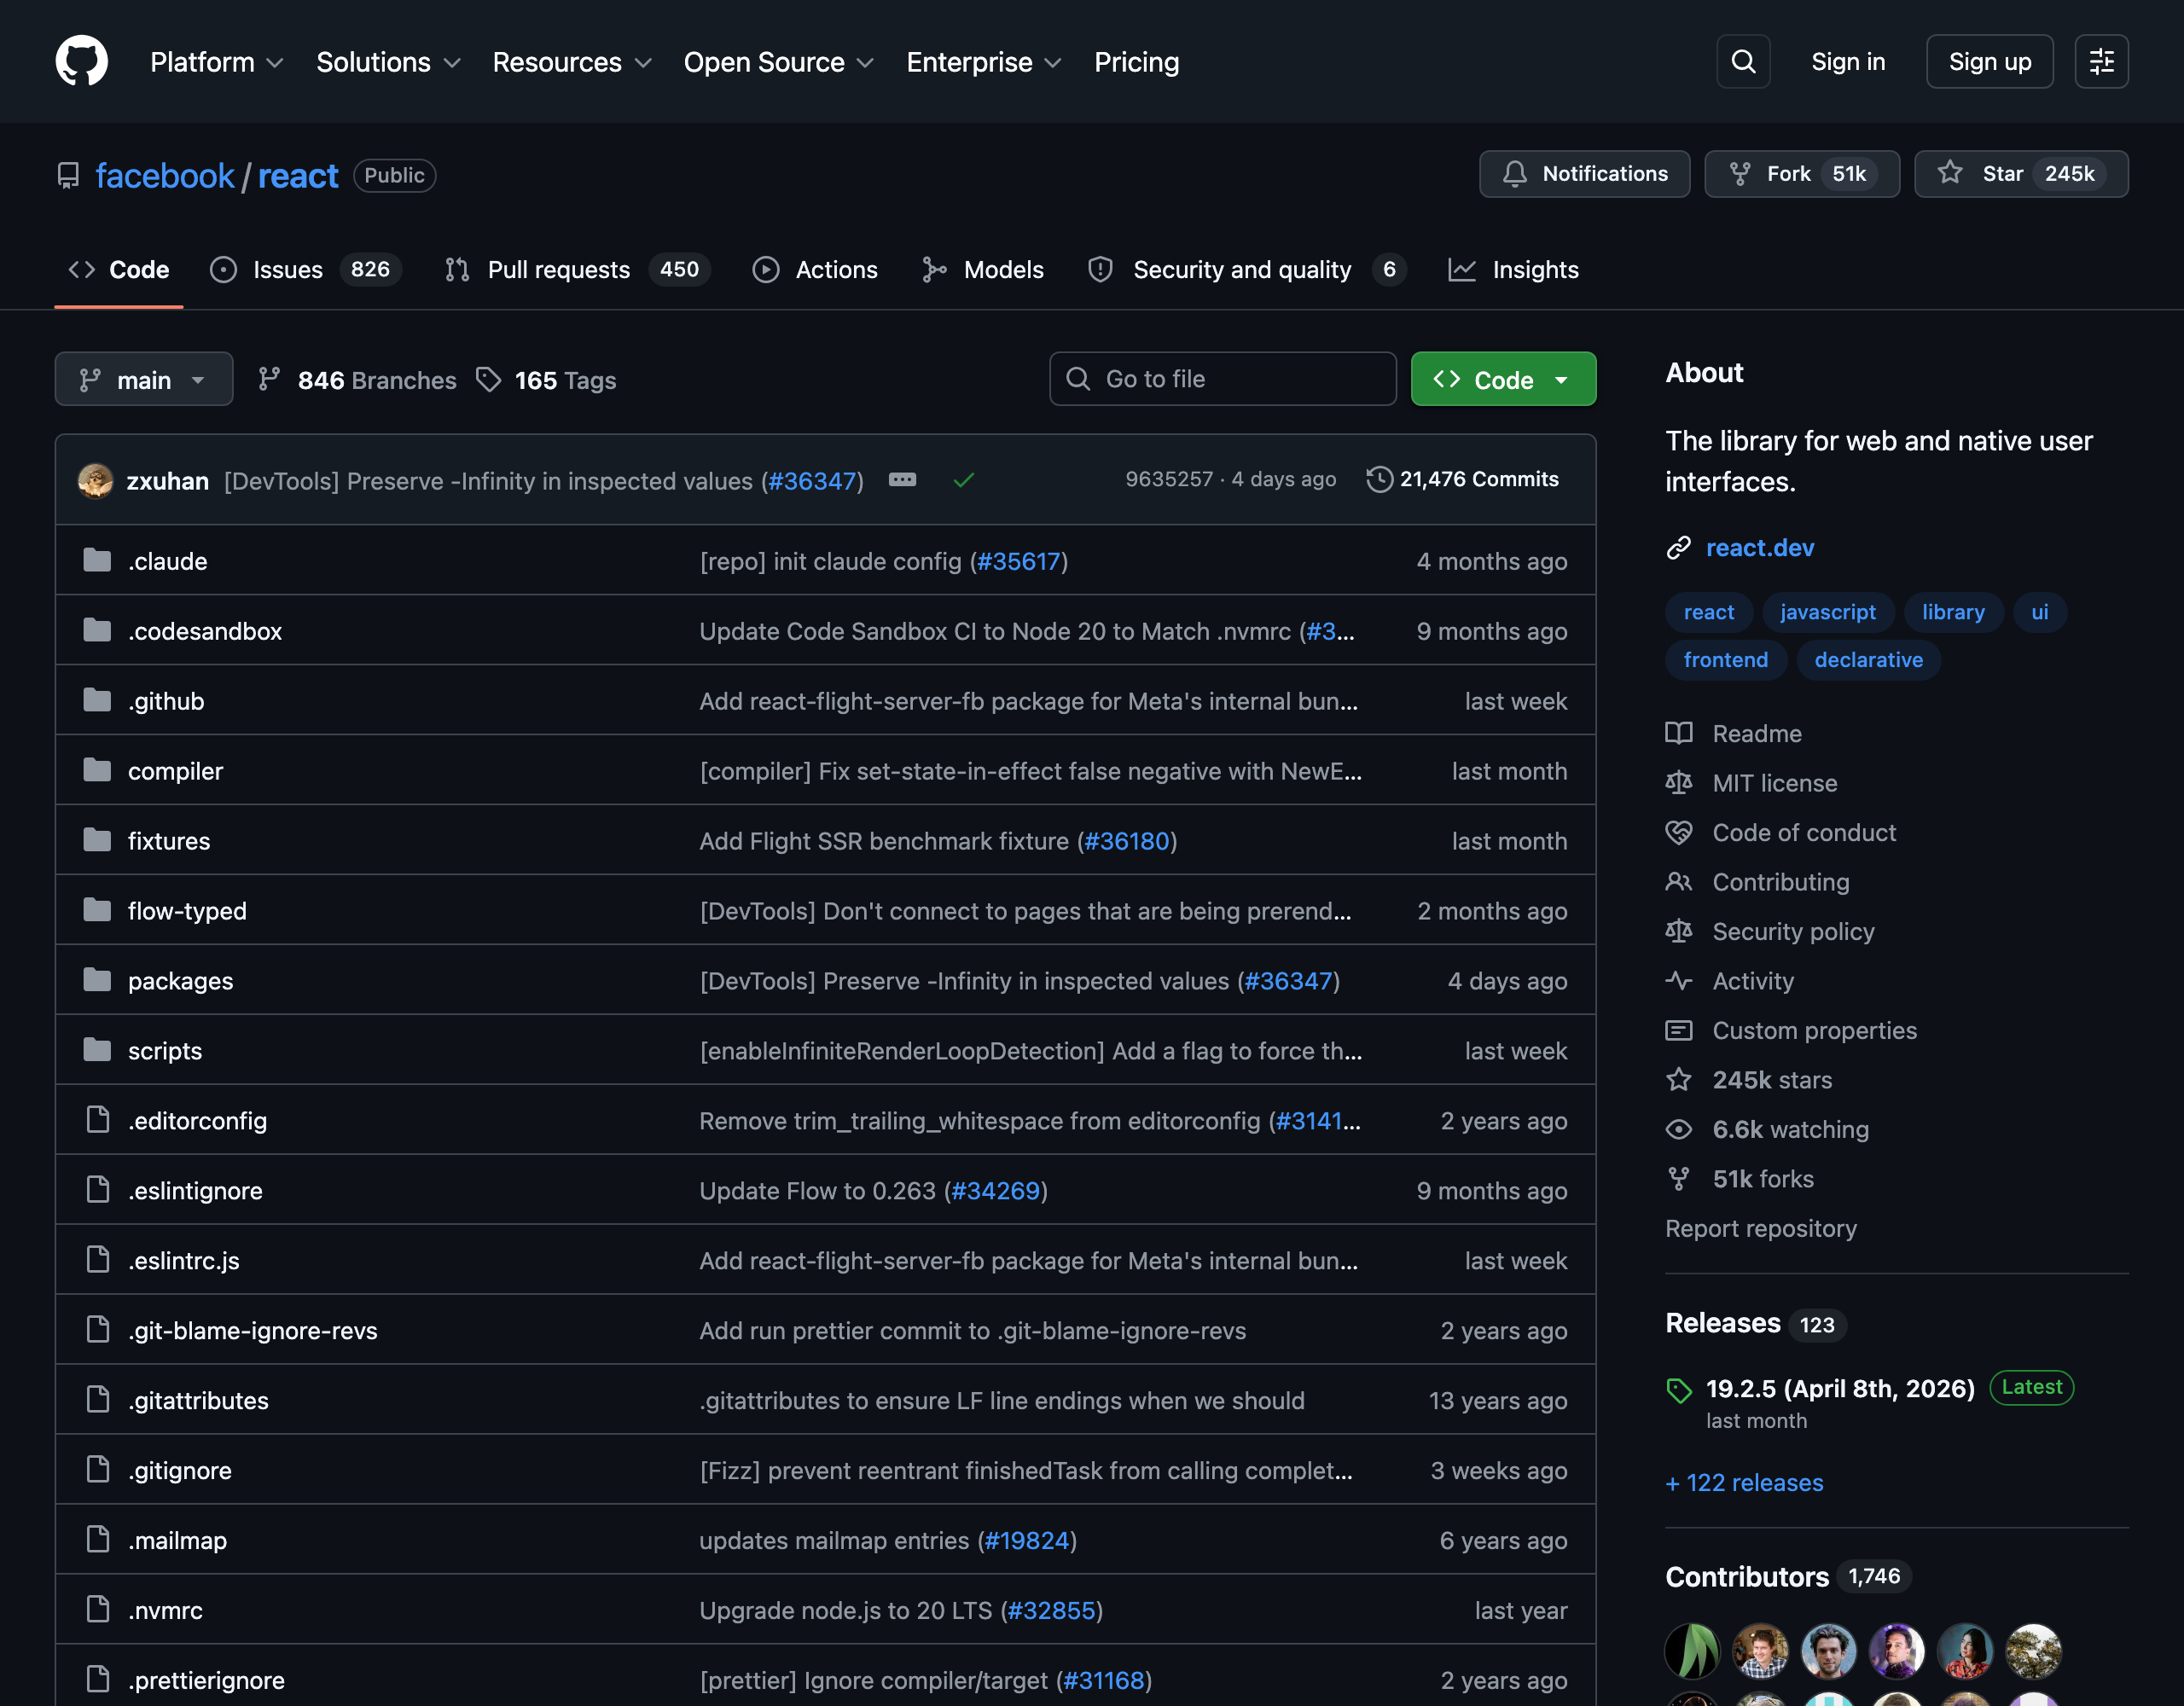Click the scale icon next to MIT license
This screenshot has height=1706, width=2184.
[x=1678, y=783]
